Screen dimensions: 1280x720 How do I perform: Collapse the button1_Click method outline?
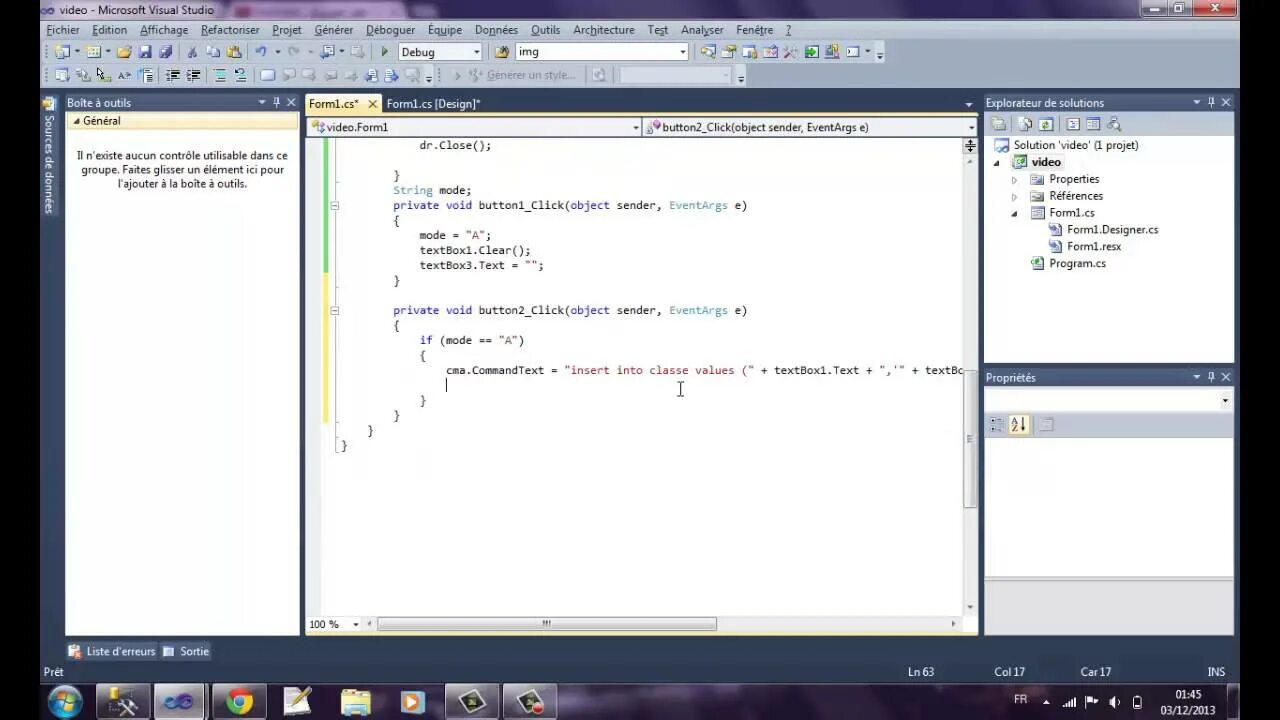click(x=334, y=206)
